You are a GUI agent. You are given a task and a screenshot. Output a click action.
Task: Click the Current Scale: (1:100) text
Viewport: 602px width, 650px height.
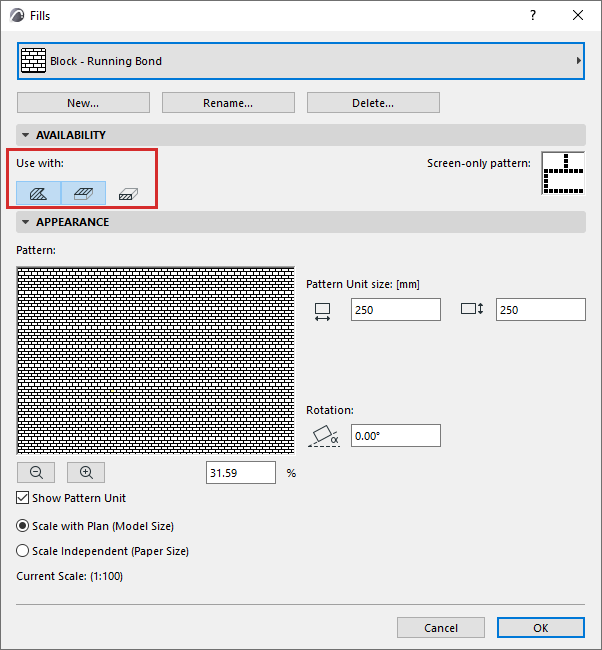70,576
